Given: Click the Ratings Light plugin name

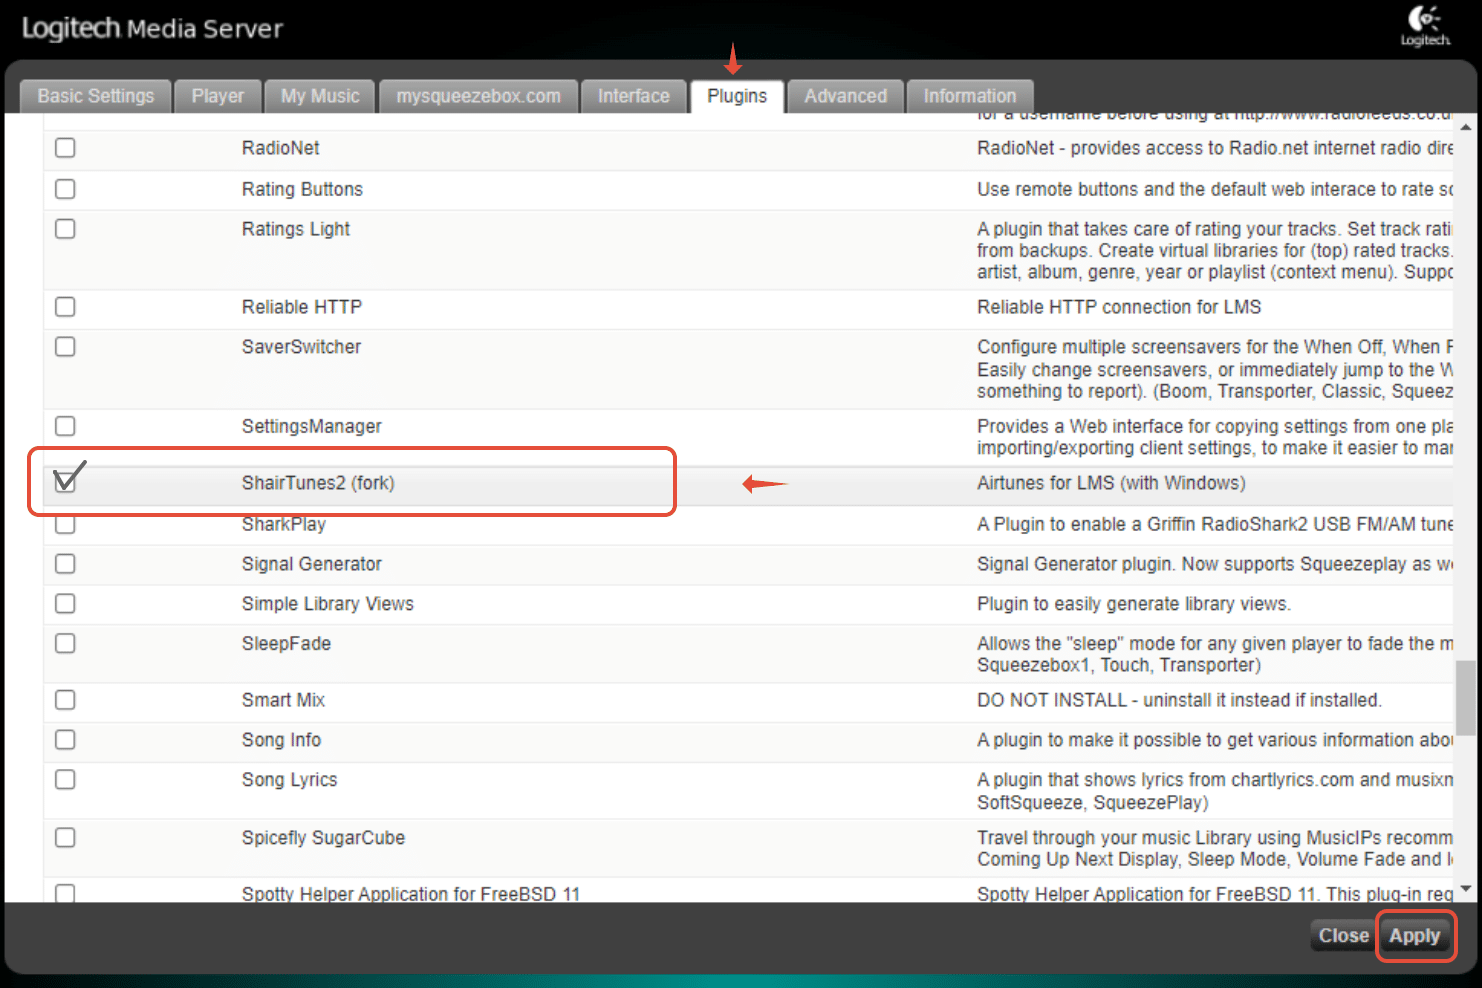Looking at the screenshot, I should (x=296, y=229).
